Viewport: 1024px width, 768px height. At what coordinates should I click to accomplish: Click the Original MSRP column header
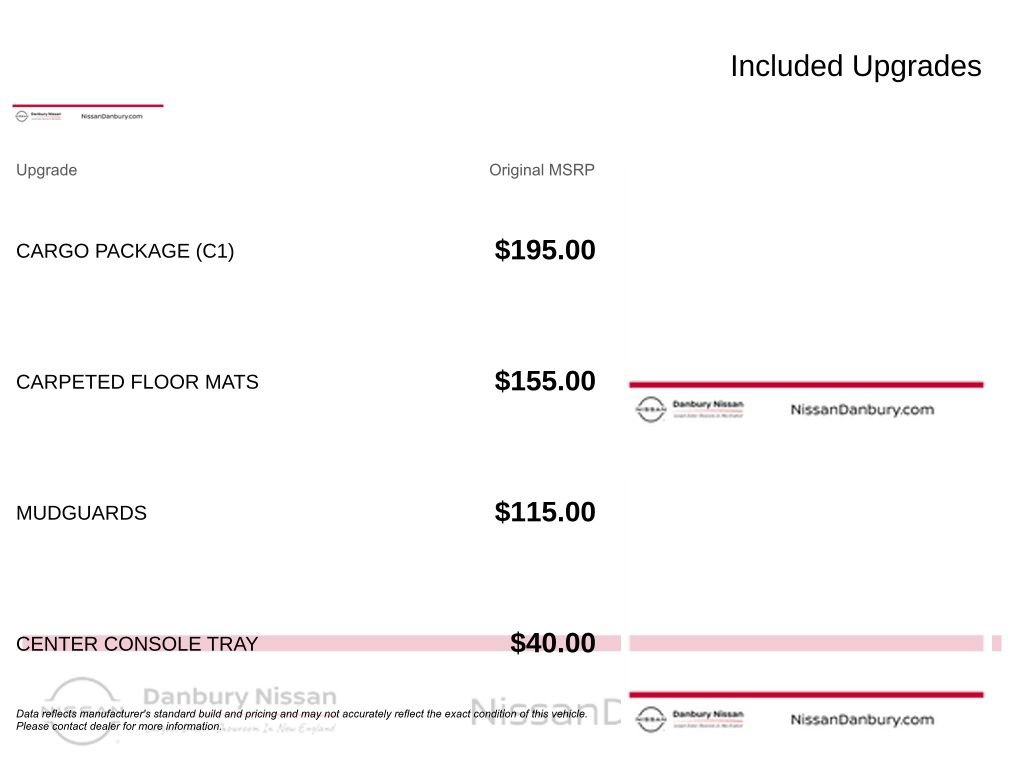[x=541, y=170]
